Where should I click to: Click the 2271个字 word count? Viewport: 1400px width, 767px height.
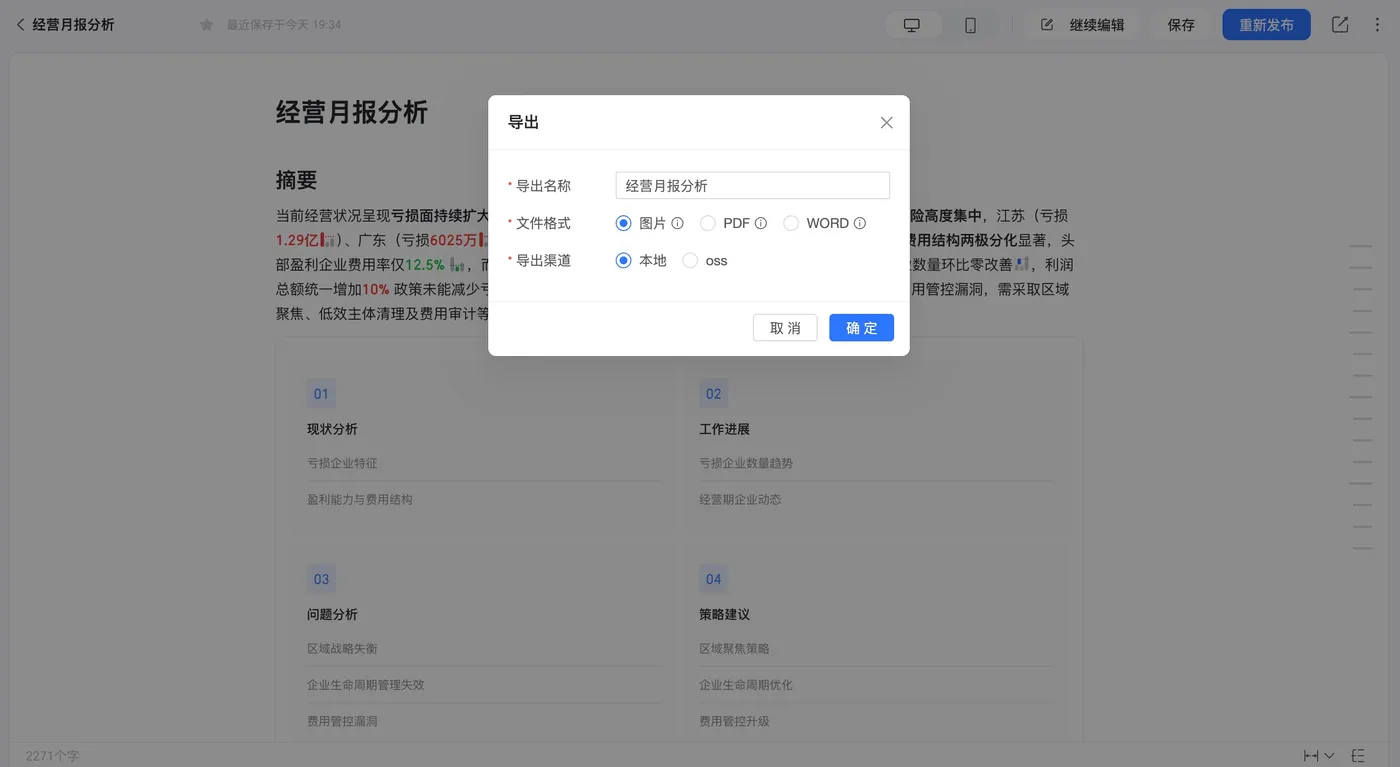pos(52,756)
